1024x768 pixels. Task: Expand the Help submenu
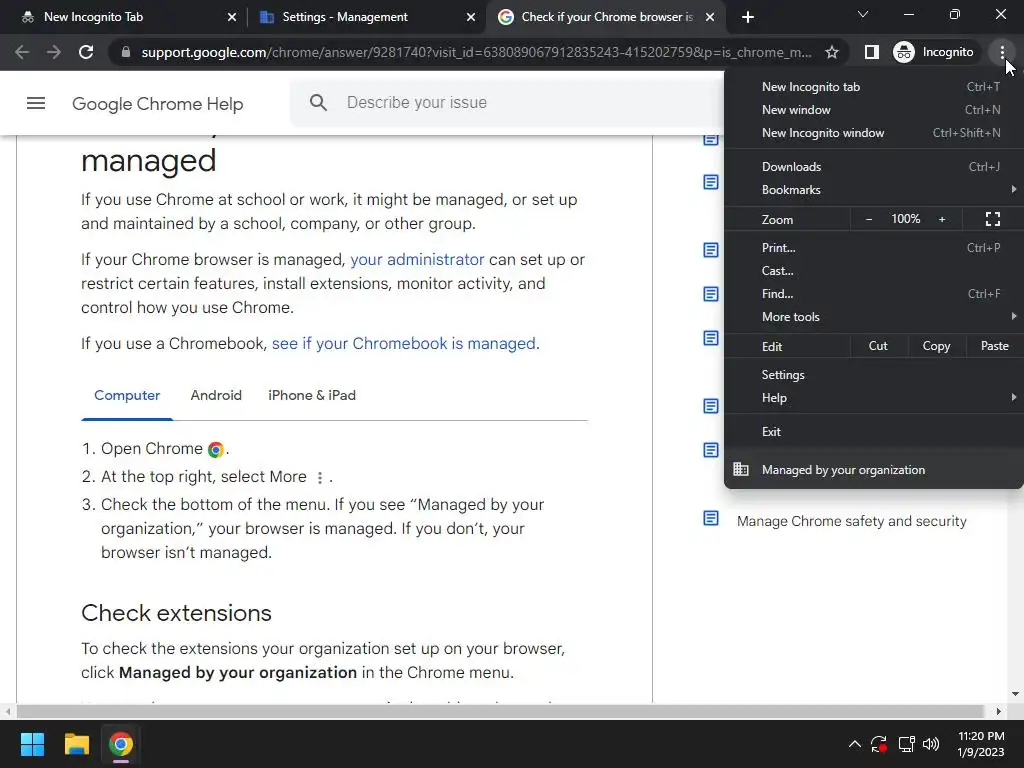(874, 398)
